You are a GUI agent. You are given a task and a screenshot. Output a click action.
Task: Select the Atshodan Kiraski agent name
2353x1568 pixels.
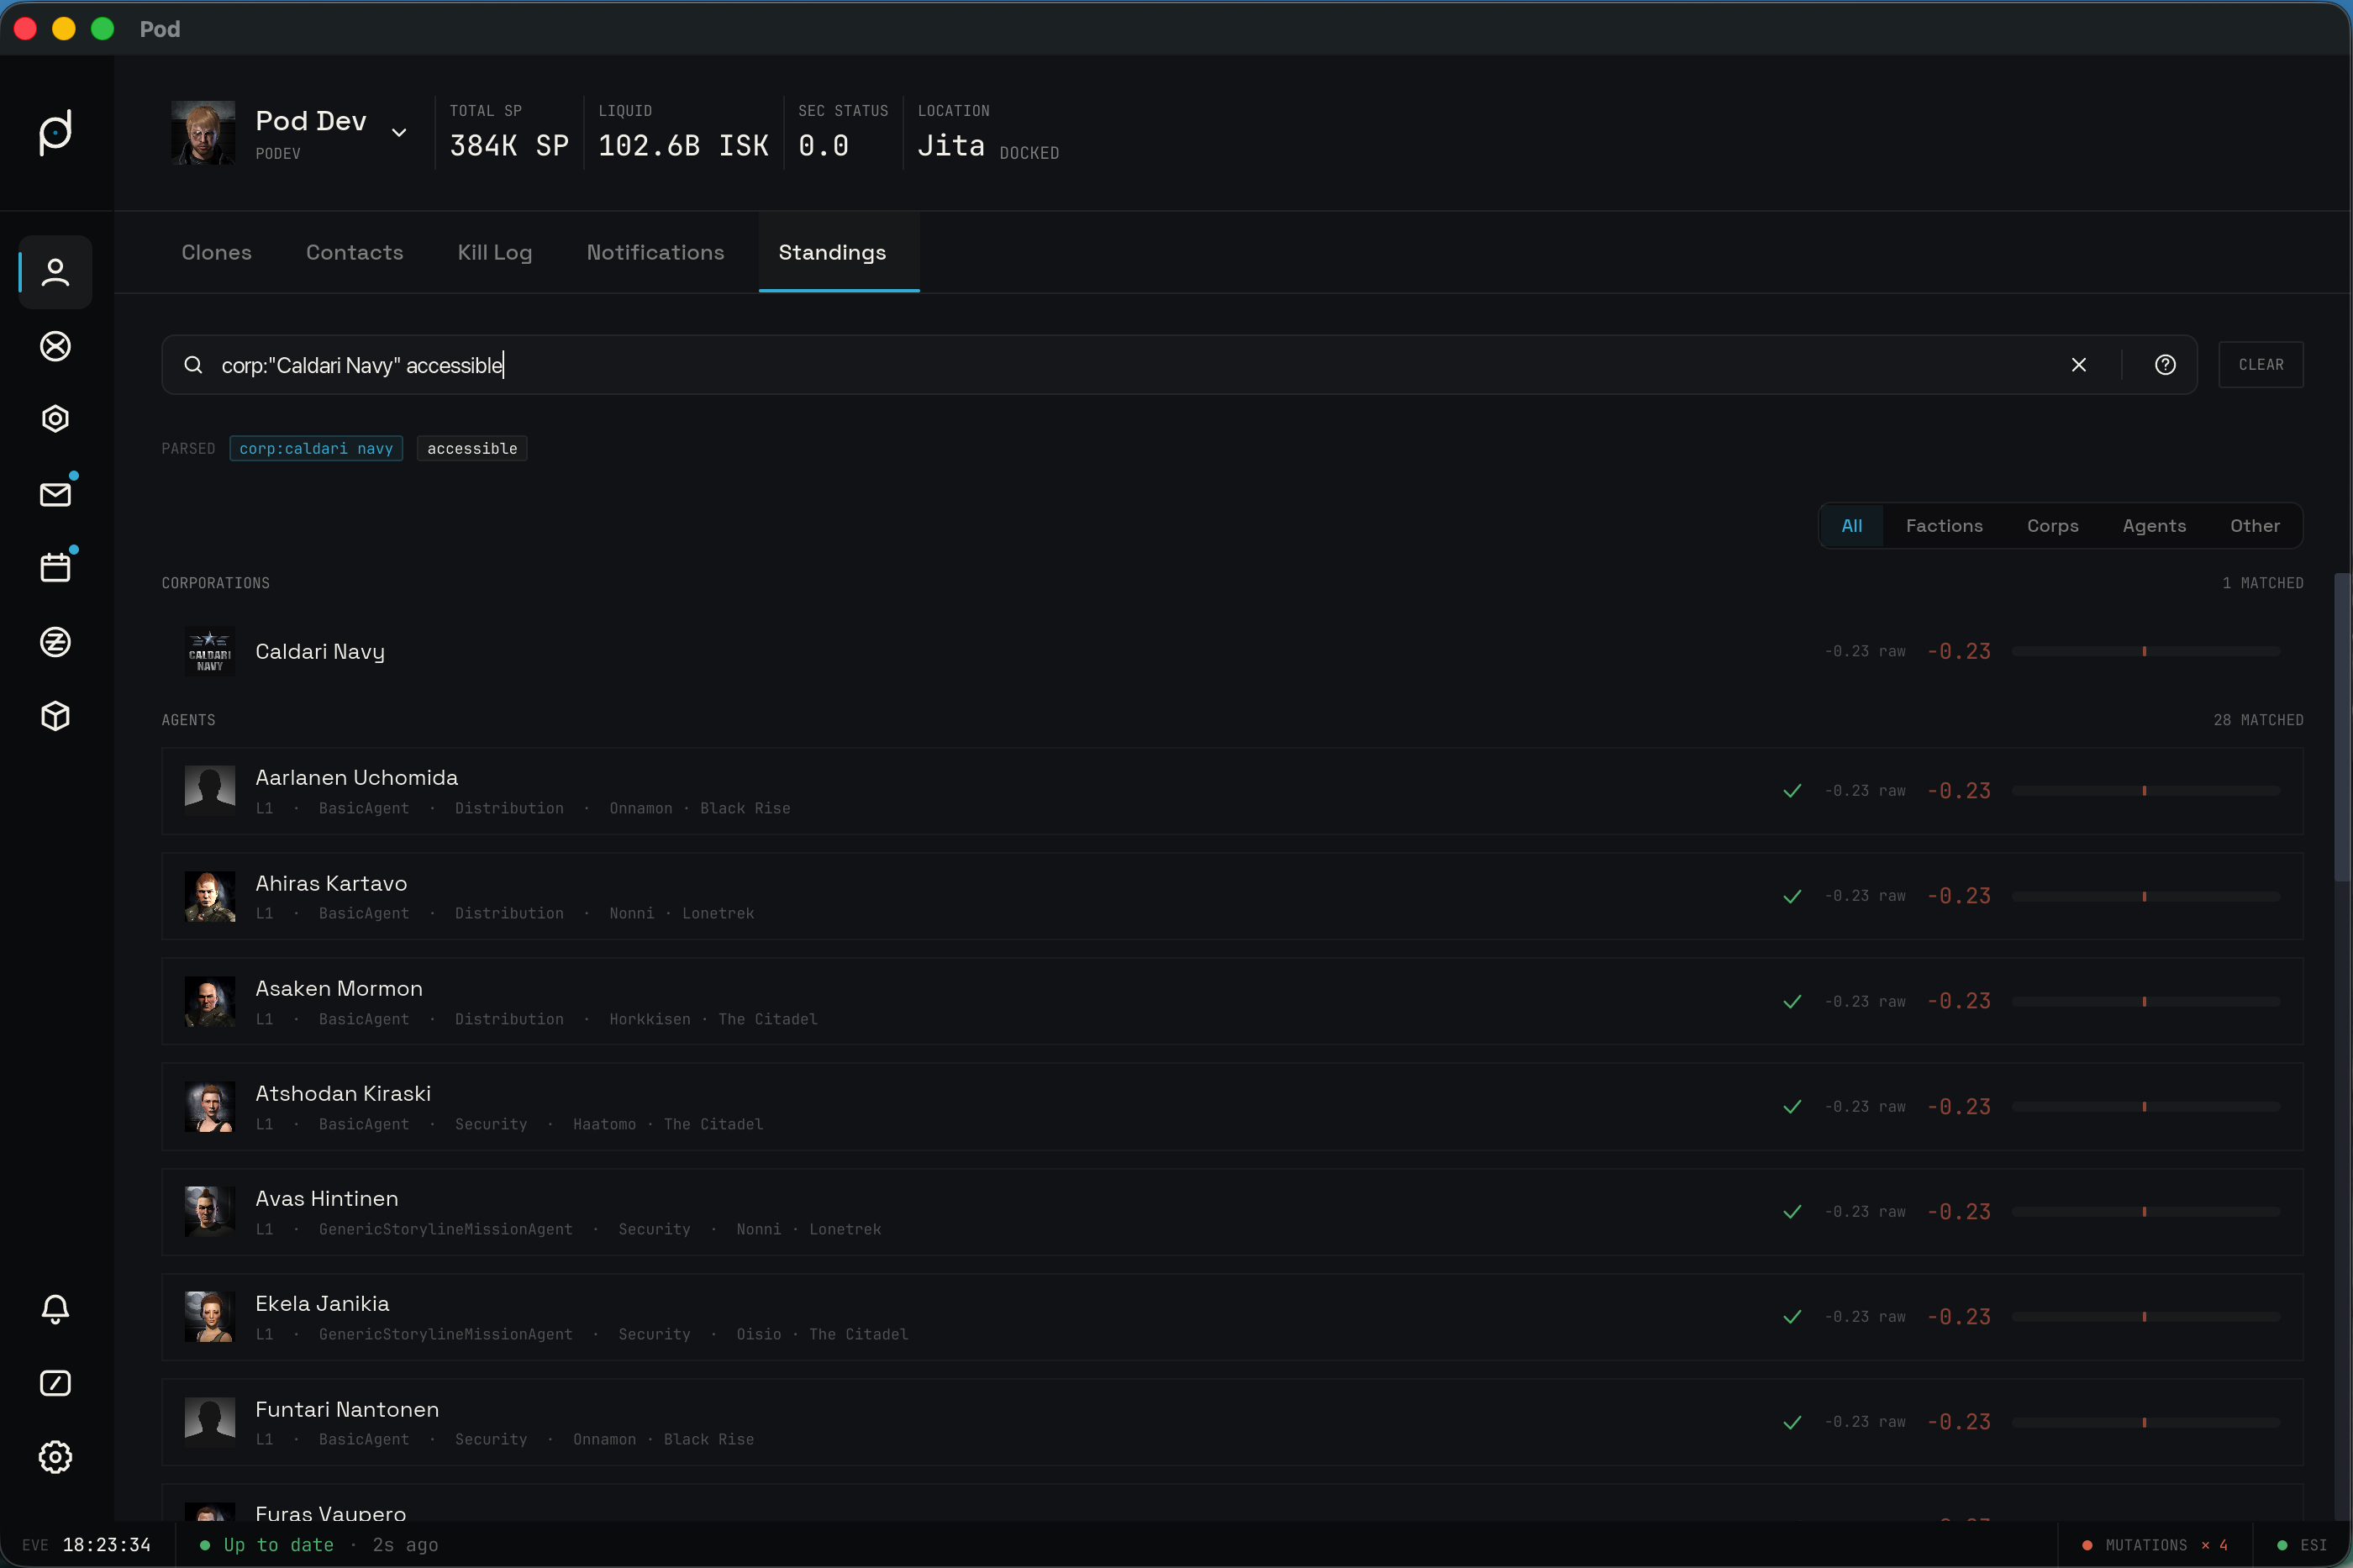point(343,1093)
